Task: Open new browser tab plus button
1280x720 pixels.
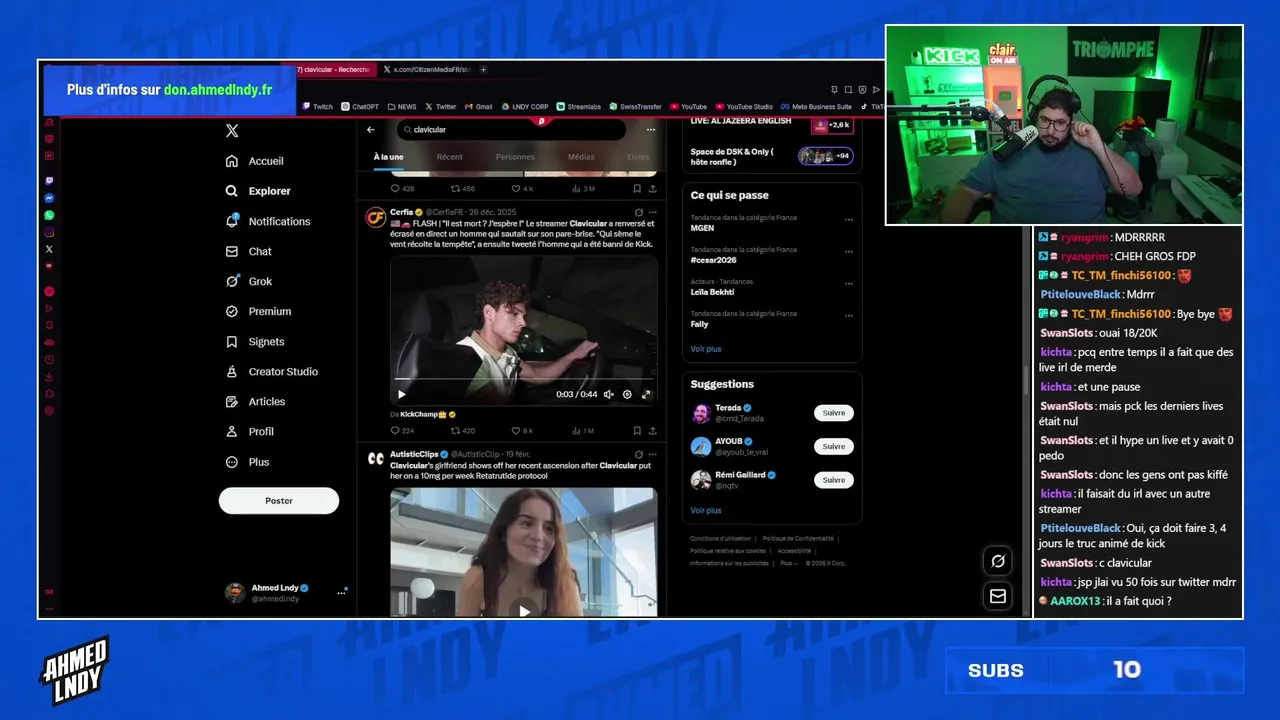Action: click(x=483, y=69)
